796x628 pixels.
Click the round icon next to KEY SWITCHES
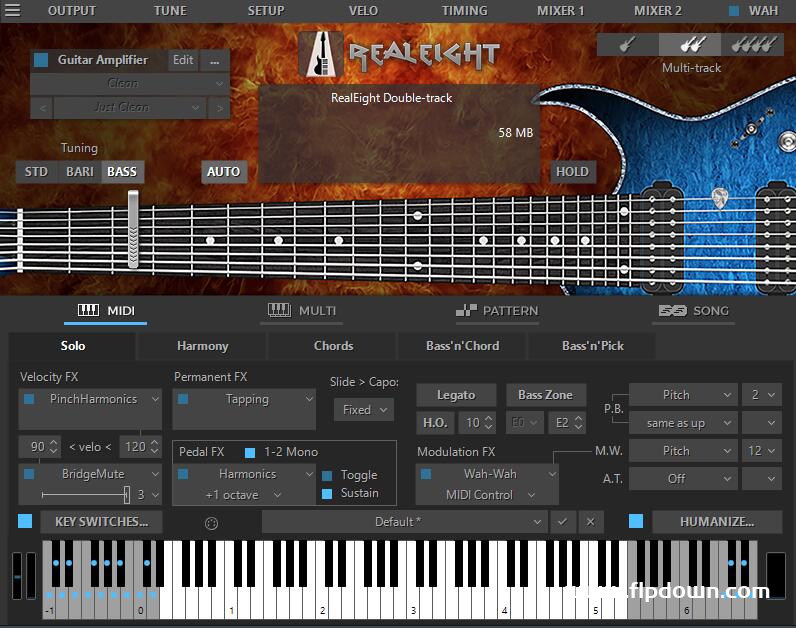coord(211,523)
